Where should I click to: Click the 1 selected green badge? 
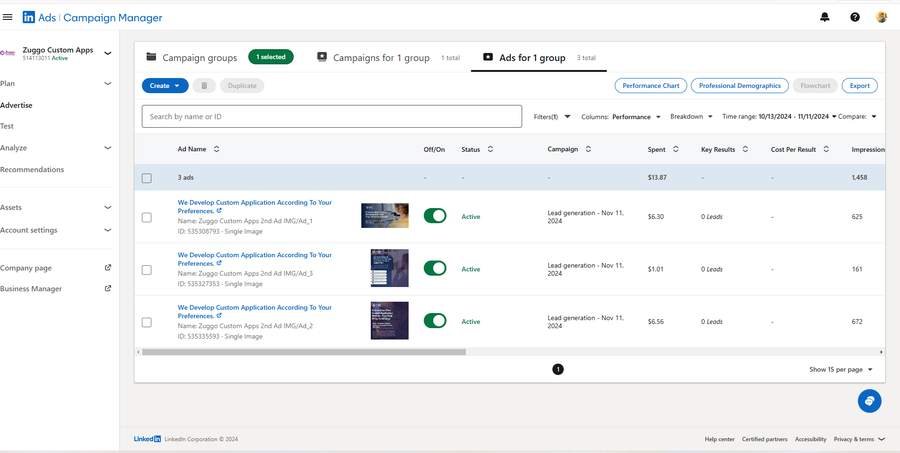click(271, 57)
